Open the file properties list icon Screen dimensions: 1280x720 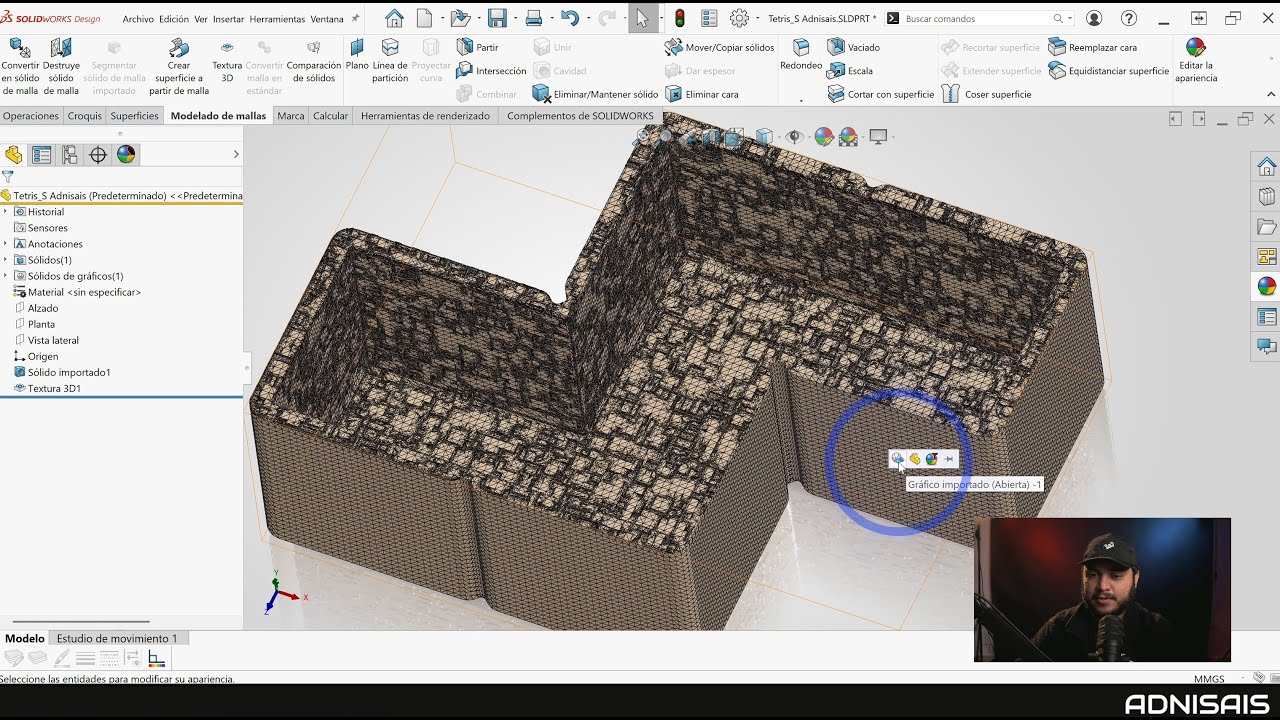point(709,18)
